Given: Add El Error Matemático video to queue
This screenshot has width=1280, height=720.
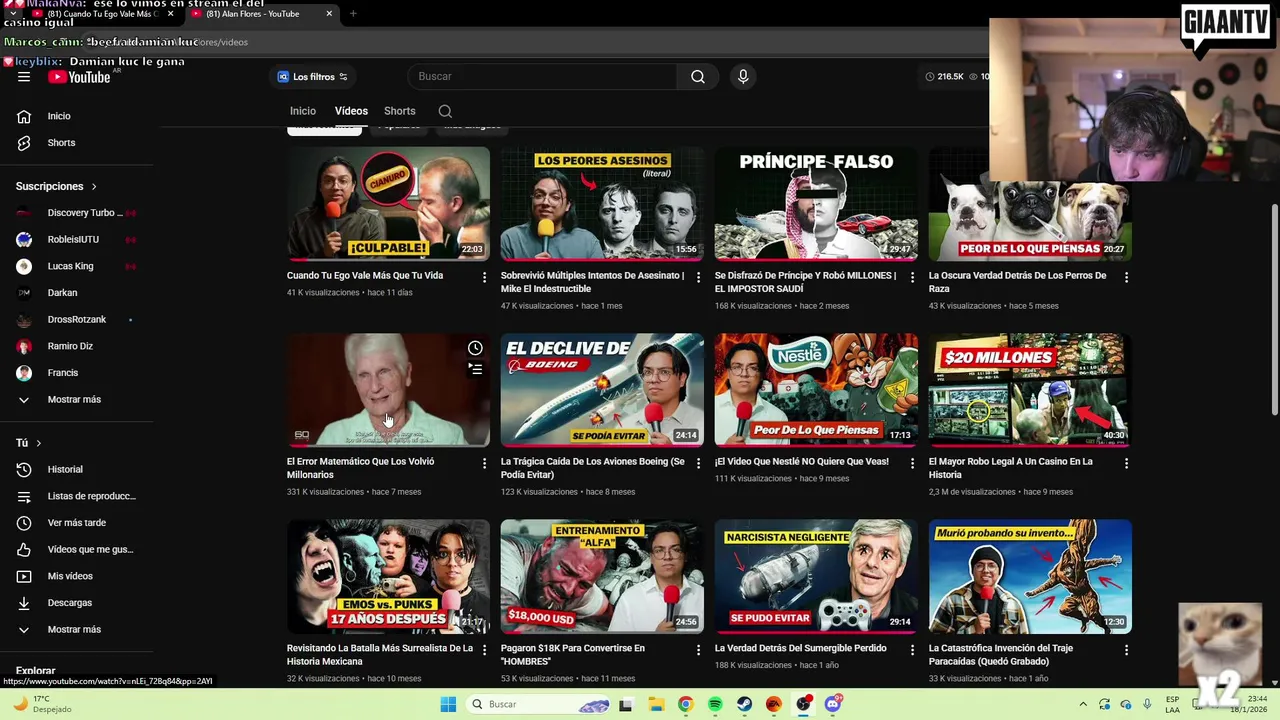Looking at the screenshot, I should 475,370.
